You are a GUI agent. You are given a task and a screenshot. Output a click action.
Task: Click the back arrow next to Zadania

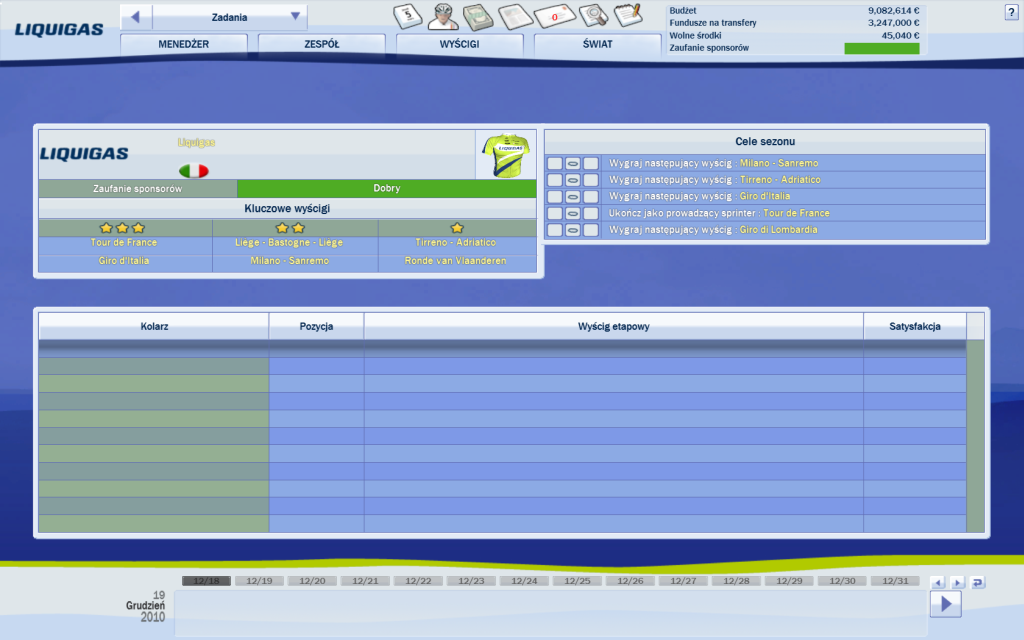click(x=136, y=17)
